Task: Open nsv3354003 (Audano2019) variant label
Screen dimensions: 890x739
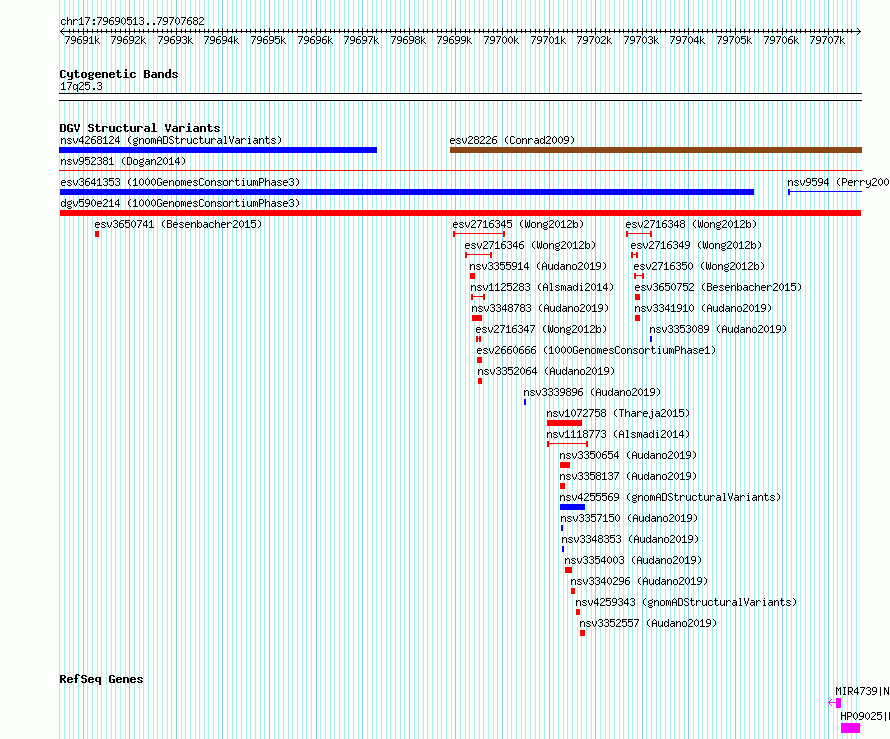Action: click(x=633, y=560)
